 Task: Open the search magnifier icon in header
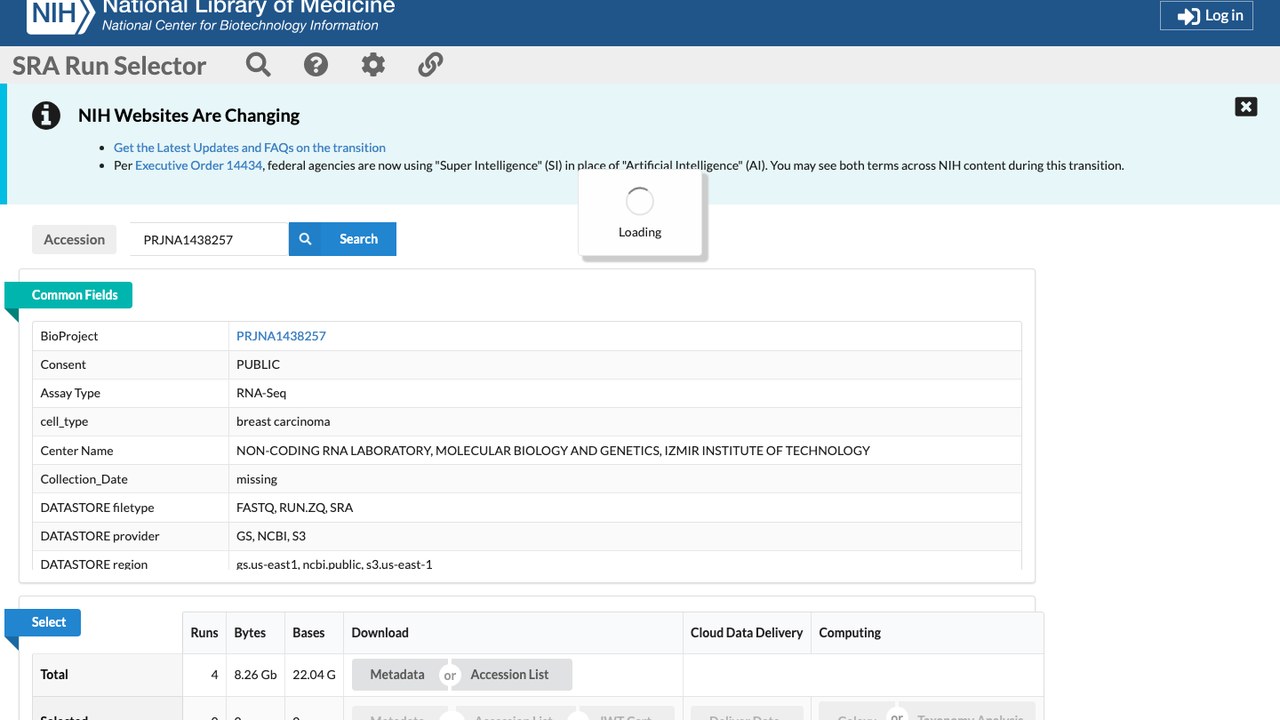tap(258, 65)
